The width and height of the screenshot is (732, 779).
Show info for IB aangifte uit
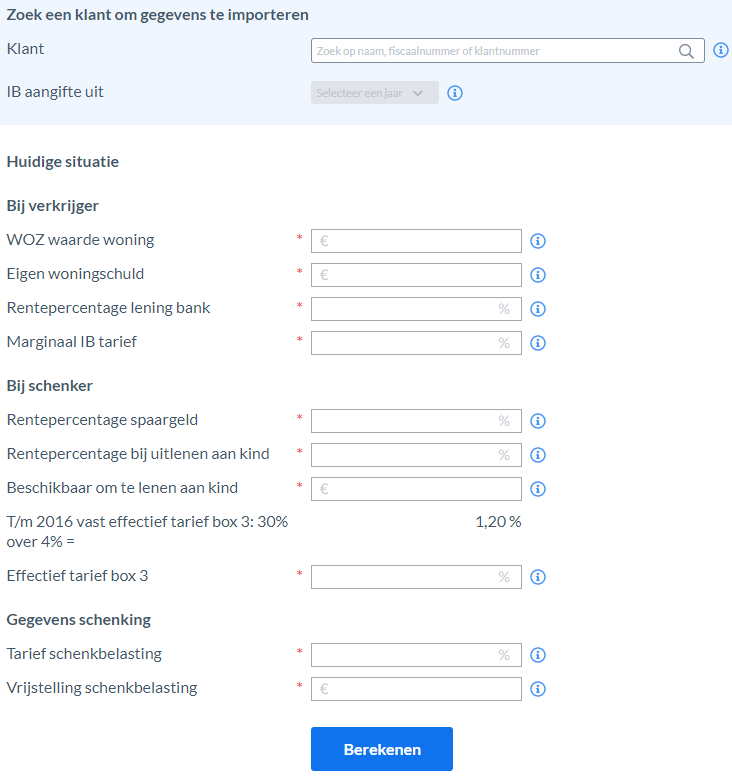(x=455, y=93)
